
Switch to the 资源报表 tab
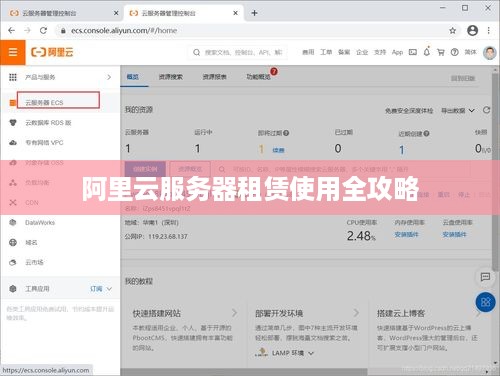pos(214,77)
